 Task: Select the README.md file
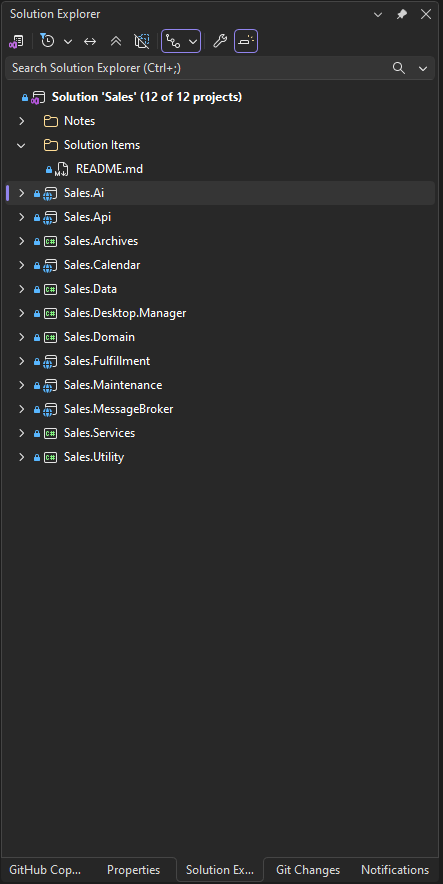coord(109,169)
